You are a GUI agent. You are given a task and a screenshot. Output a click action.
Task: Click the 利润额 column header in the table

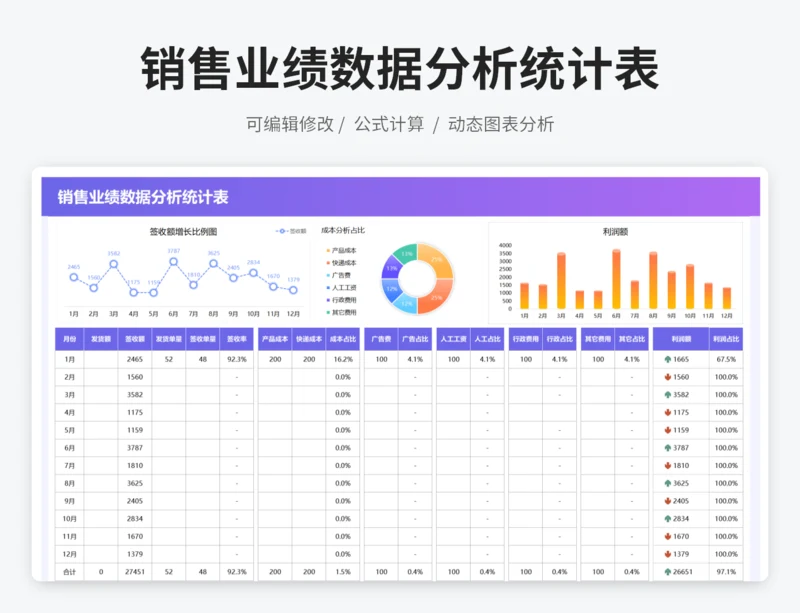(x=681, y=339)
